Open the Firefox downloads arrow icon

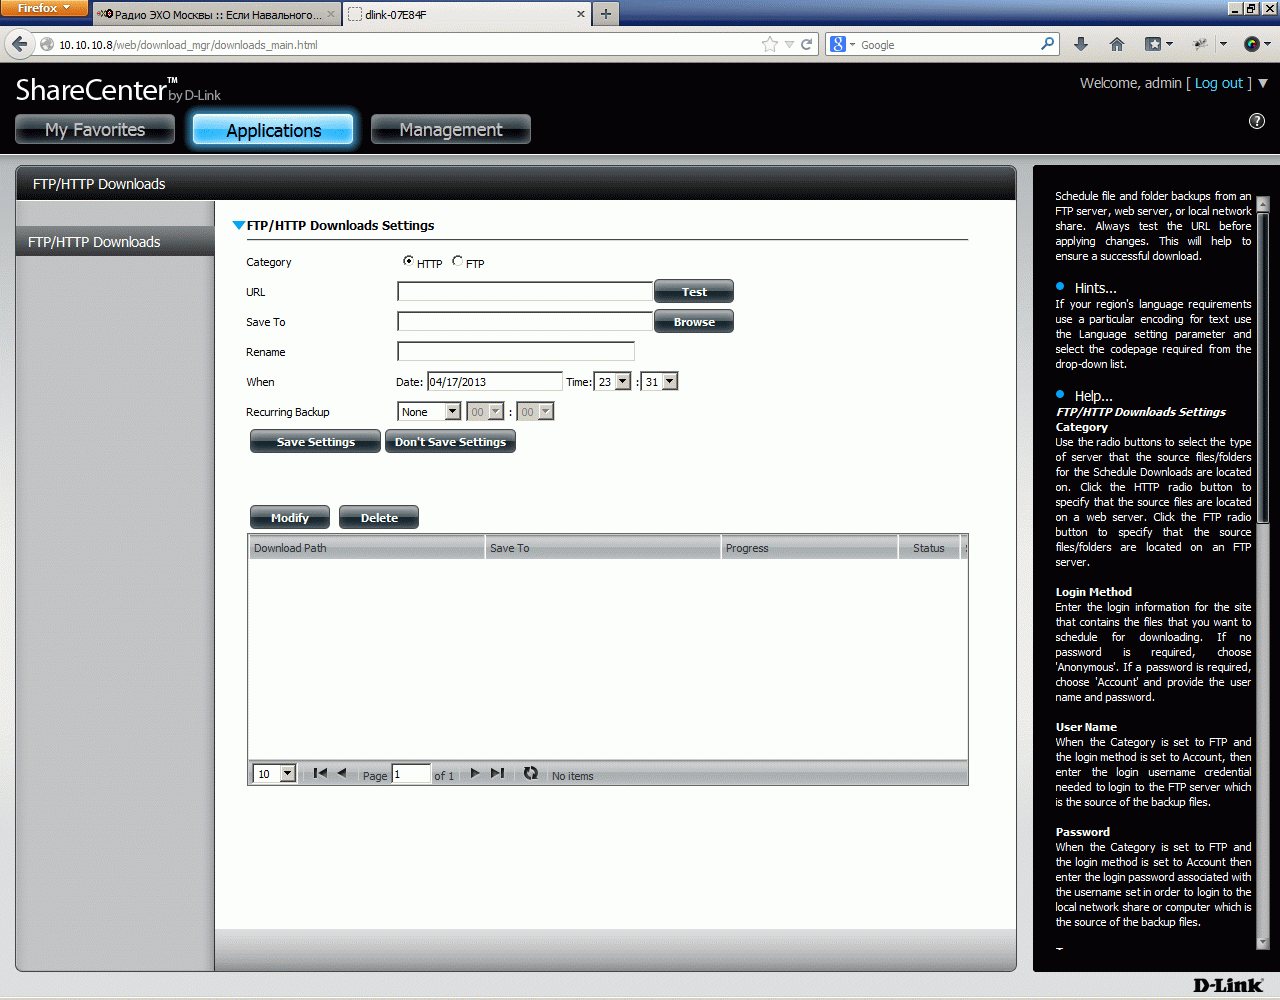coord(1081,44)
